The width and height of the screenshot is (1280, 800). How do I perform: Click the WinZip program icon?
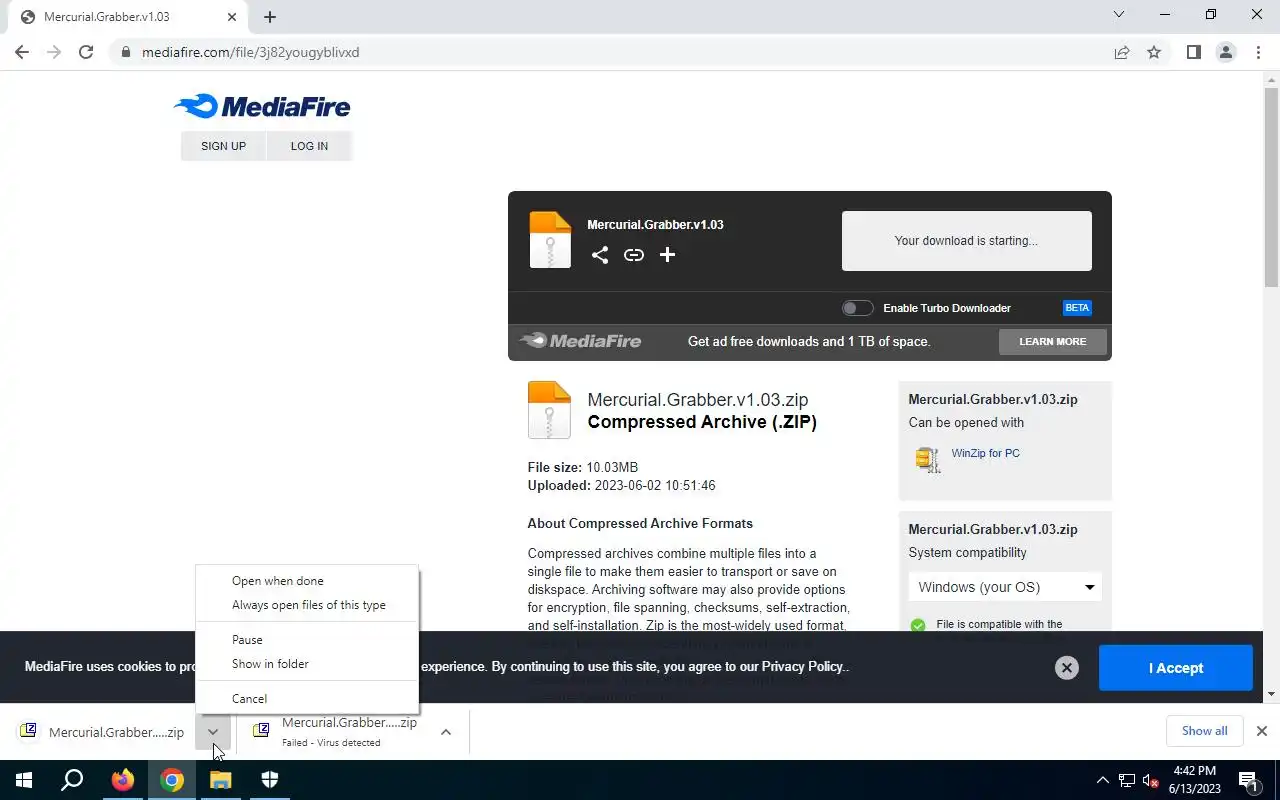click(x=927, y=459)
